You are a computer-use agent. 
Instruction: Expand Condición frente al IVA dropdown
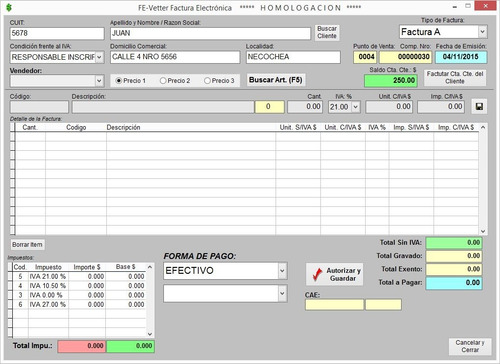click(99, 57)
